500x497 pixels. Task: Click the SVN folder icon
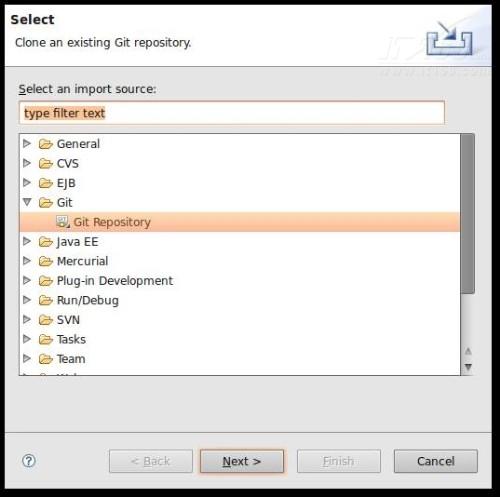click(46, 320)
